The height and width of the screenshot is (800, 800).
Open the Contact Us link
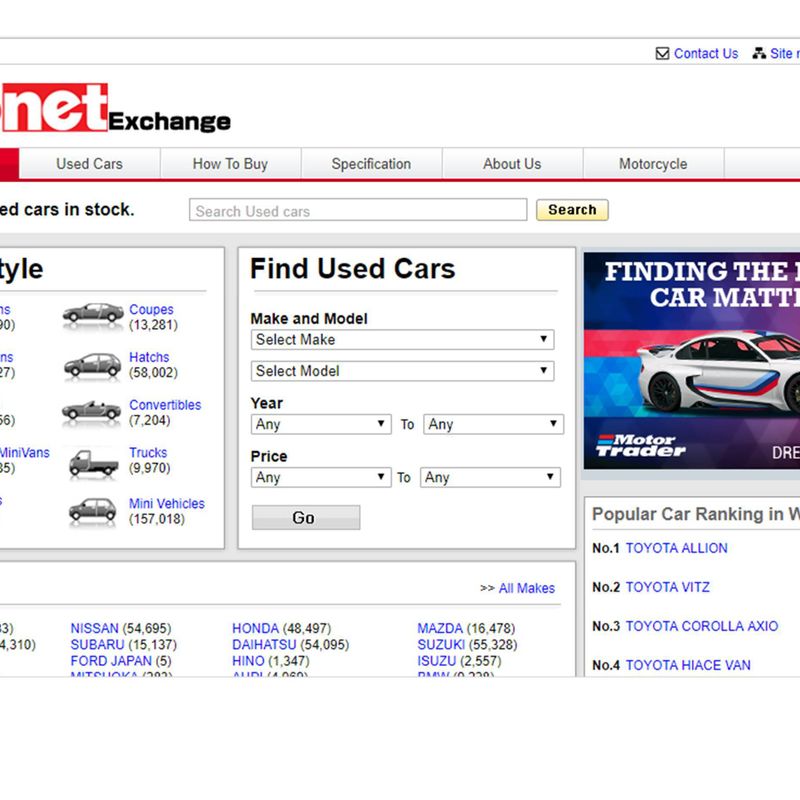tap(706, 54)
